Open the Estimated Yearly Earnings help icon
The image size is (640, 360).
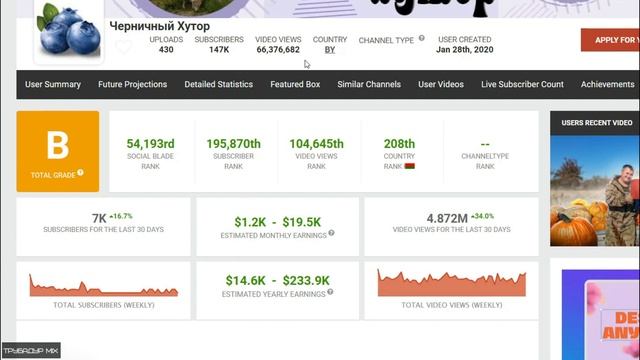tap(330, 292)
